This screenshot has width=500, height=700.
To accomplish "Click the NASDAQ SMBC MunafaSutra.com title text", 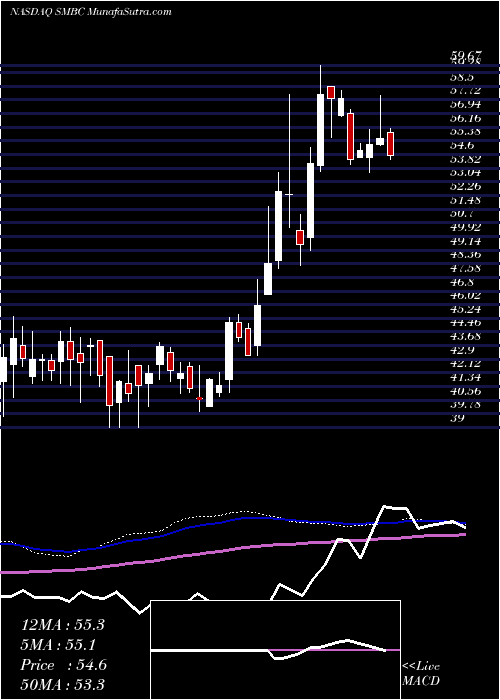I will click(91, 12).
